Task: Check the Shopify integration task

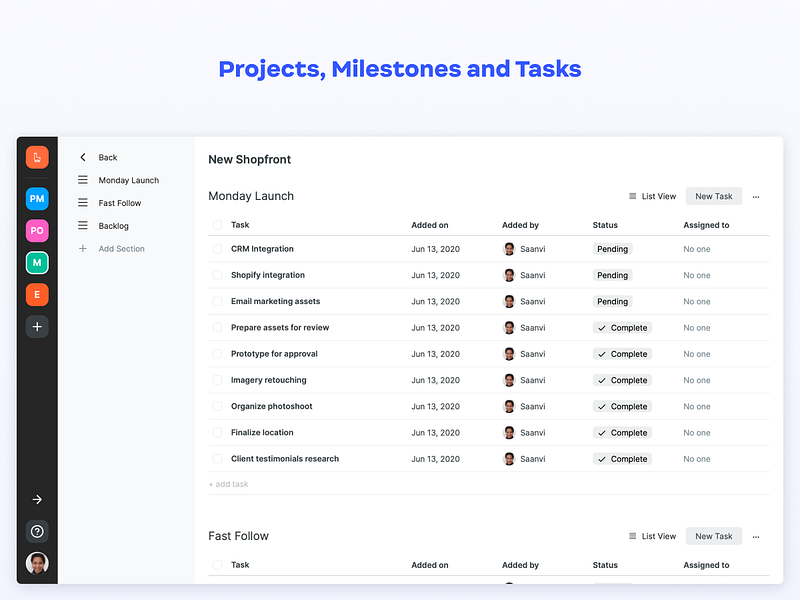Action: 217,275
